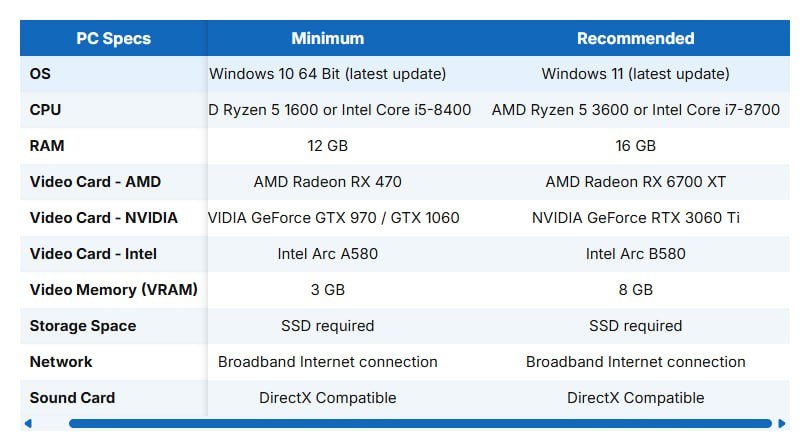This screenshot has width=802, height=445.
Task: Click the Sound Card row label
Action: point(72,397)
